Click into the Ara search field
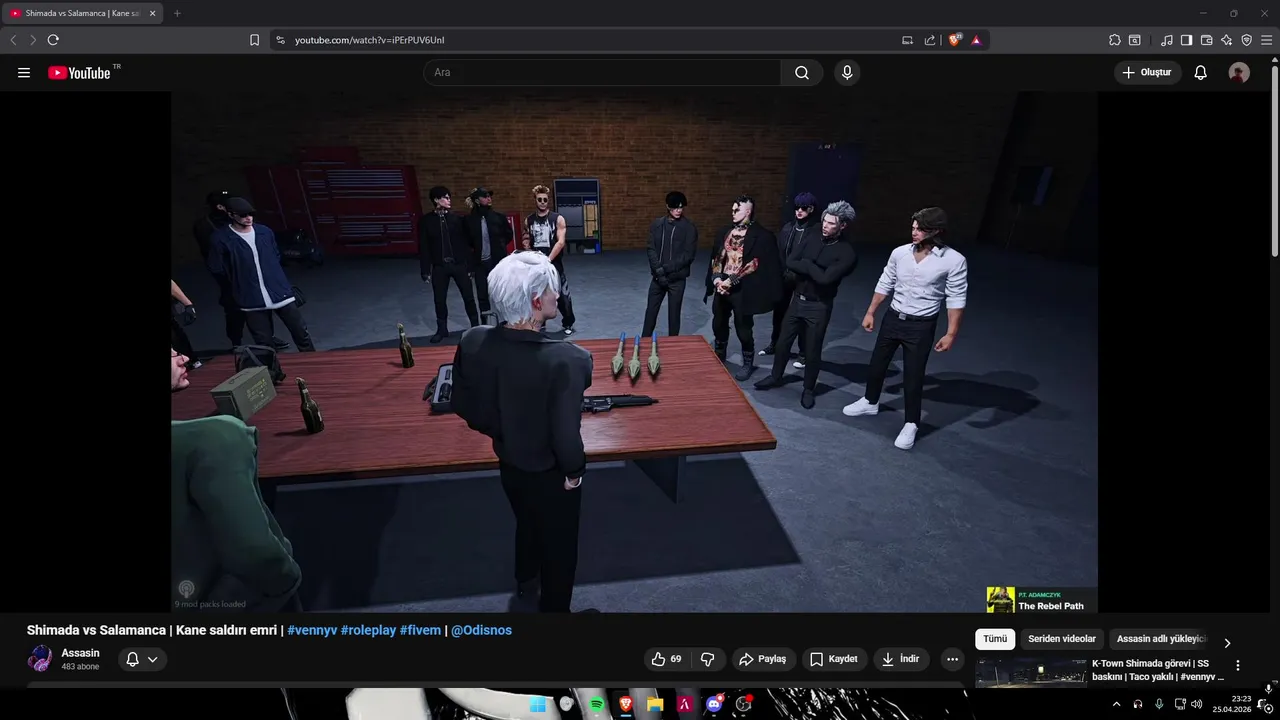The height and width of the screenshot is (720, 1280). coord(602,72)
